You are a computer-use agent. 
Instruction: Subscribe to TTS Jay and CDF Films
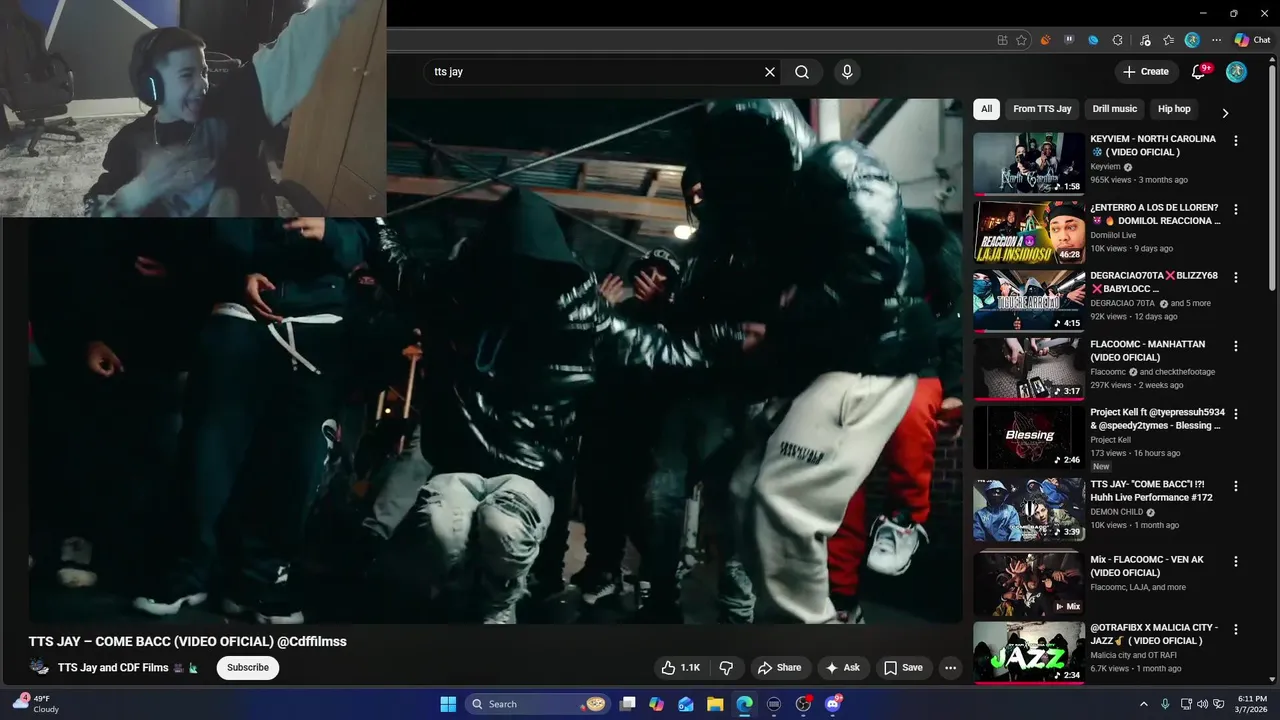(x=248, y=668)
